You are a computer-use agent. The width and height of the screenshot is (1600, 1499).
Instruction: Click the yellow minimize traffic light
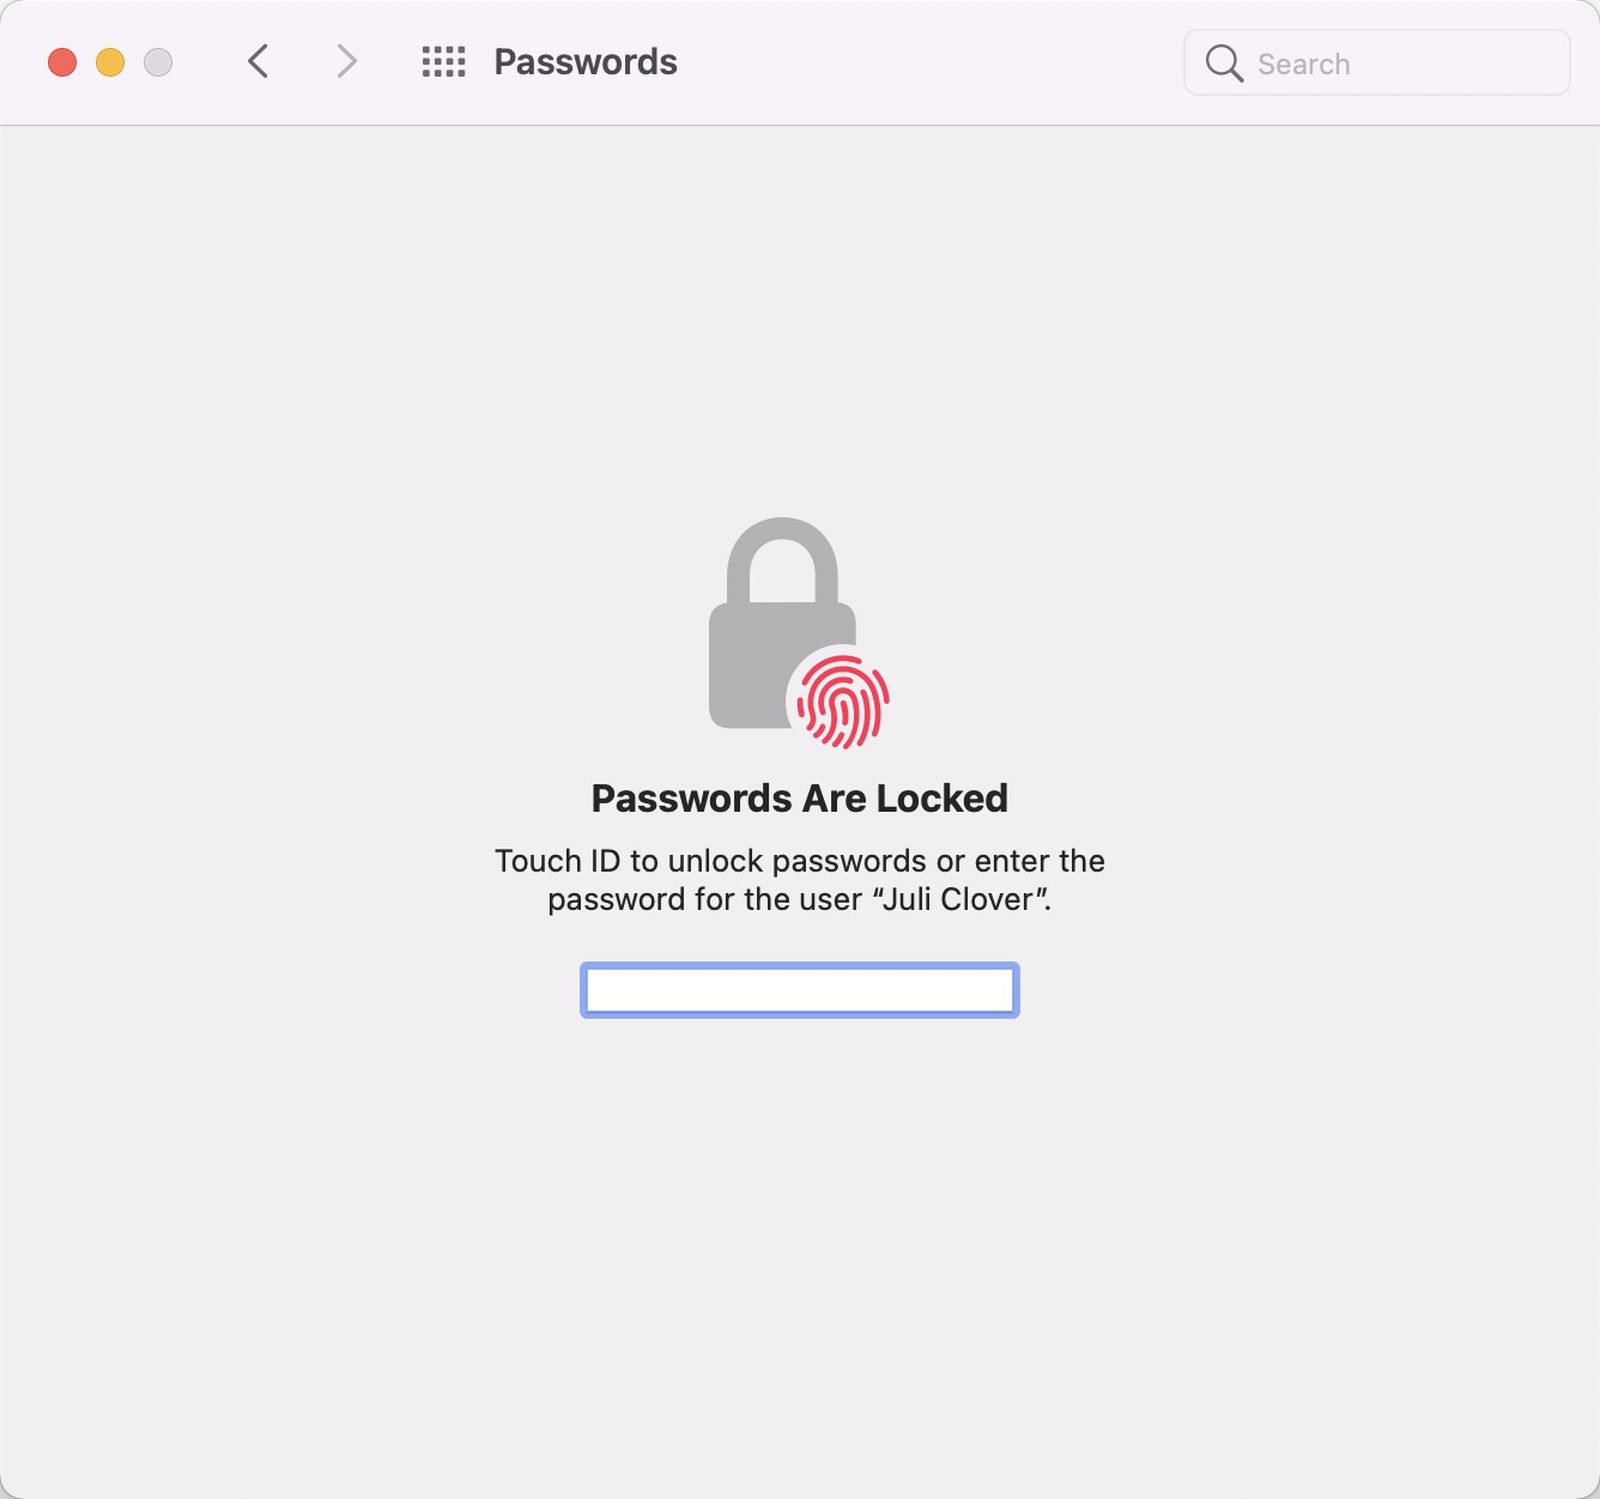[x=109, y=62]
